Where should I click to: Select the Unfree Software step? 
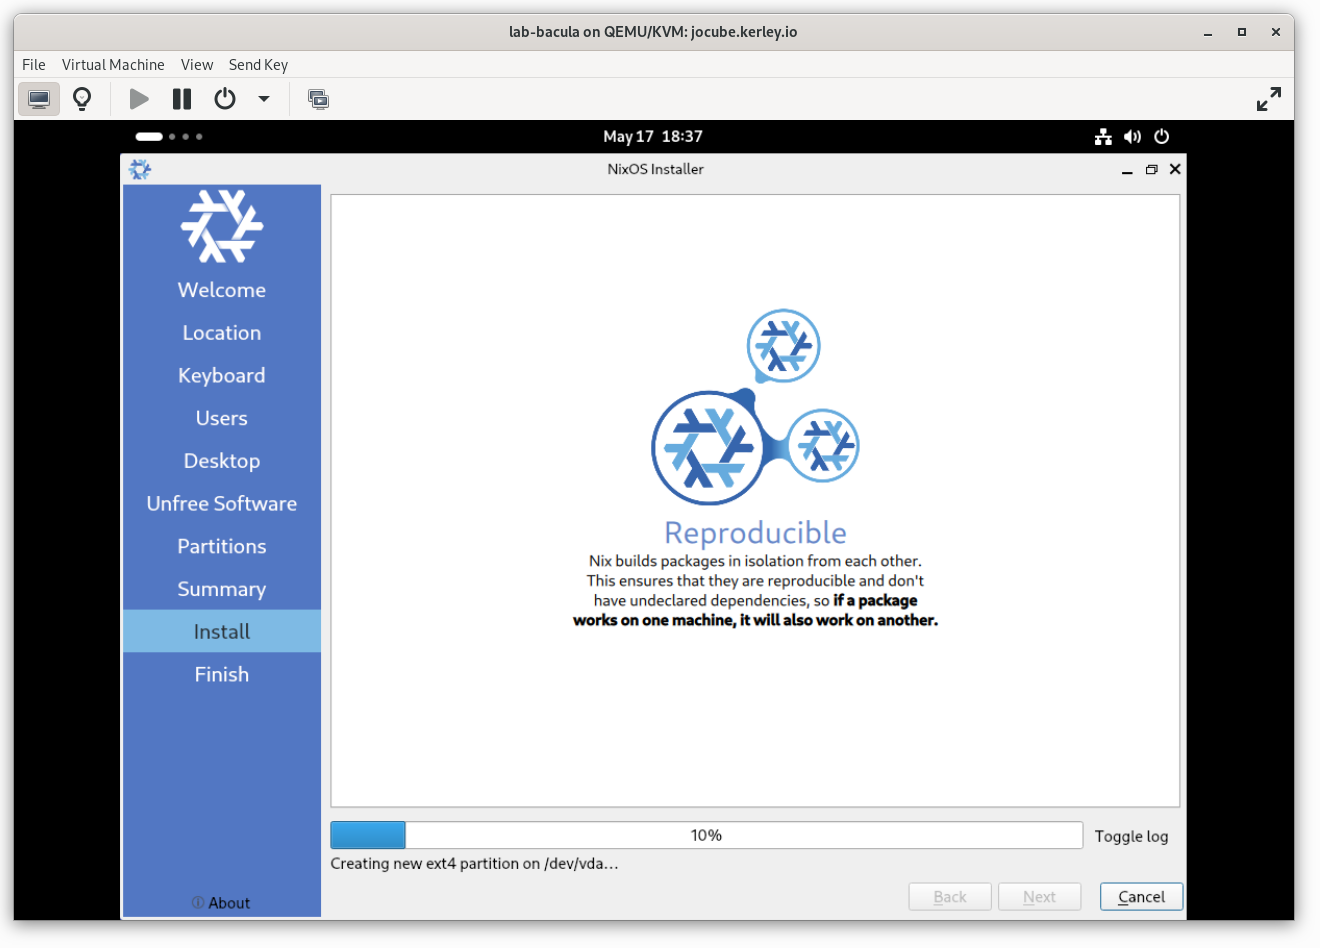pos(222,504)
